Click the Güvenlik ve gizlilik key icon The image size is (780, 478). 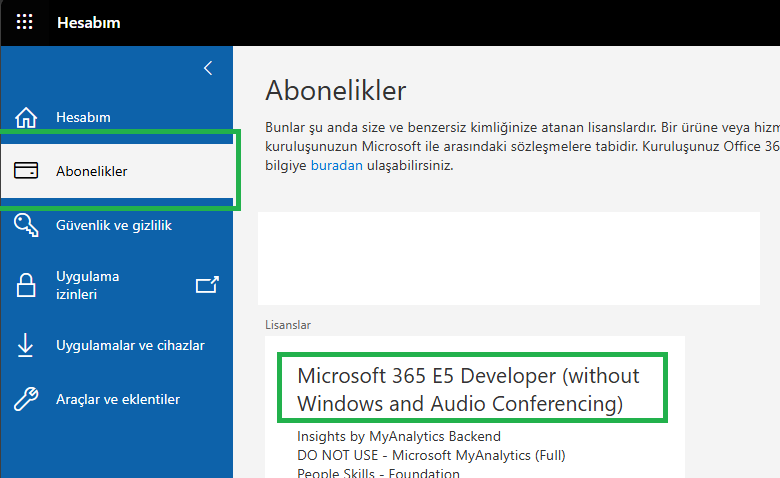pyautogui.click(x=26, y=225)
